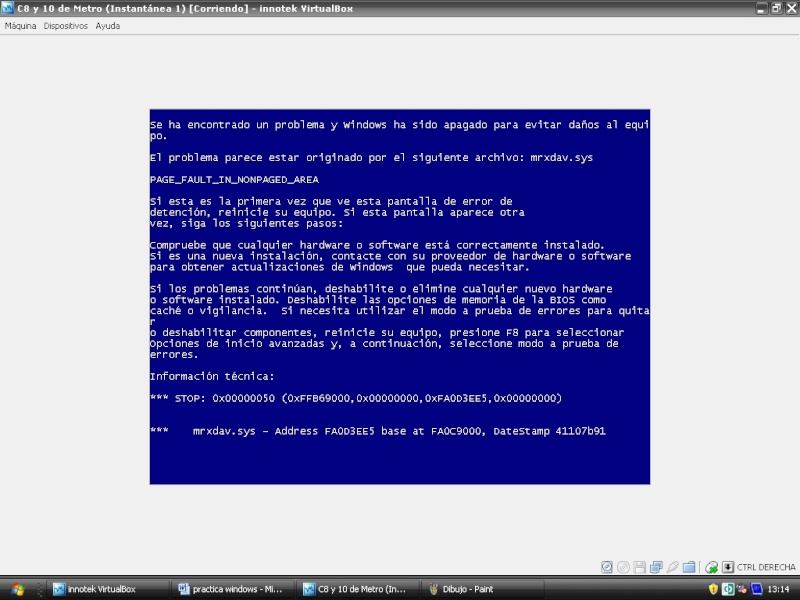Click the STOP: 0x00000050 error code line
Screen dimensions: 800x600
pyautogui.click(x=356, y=398)
